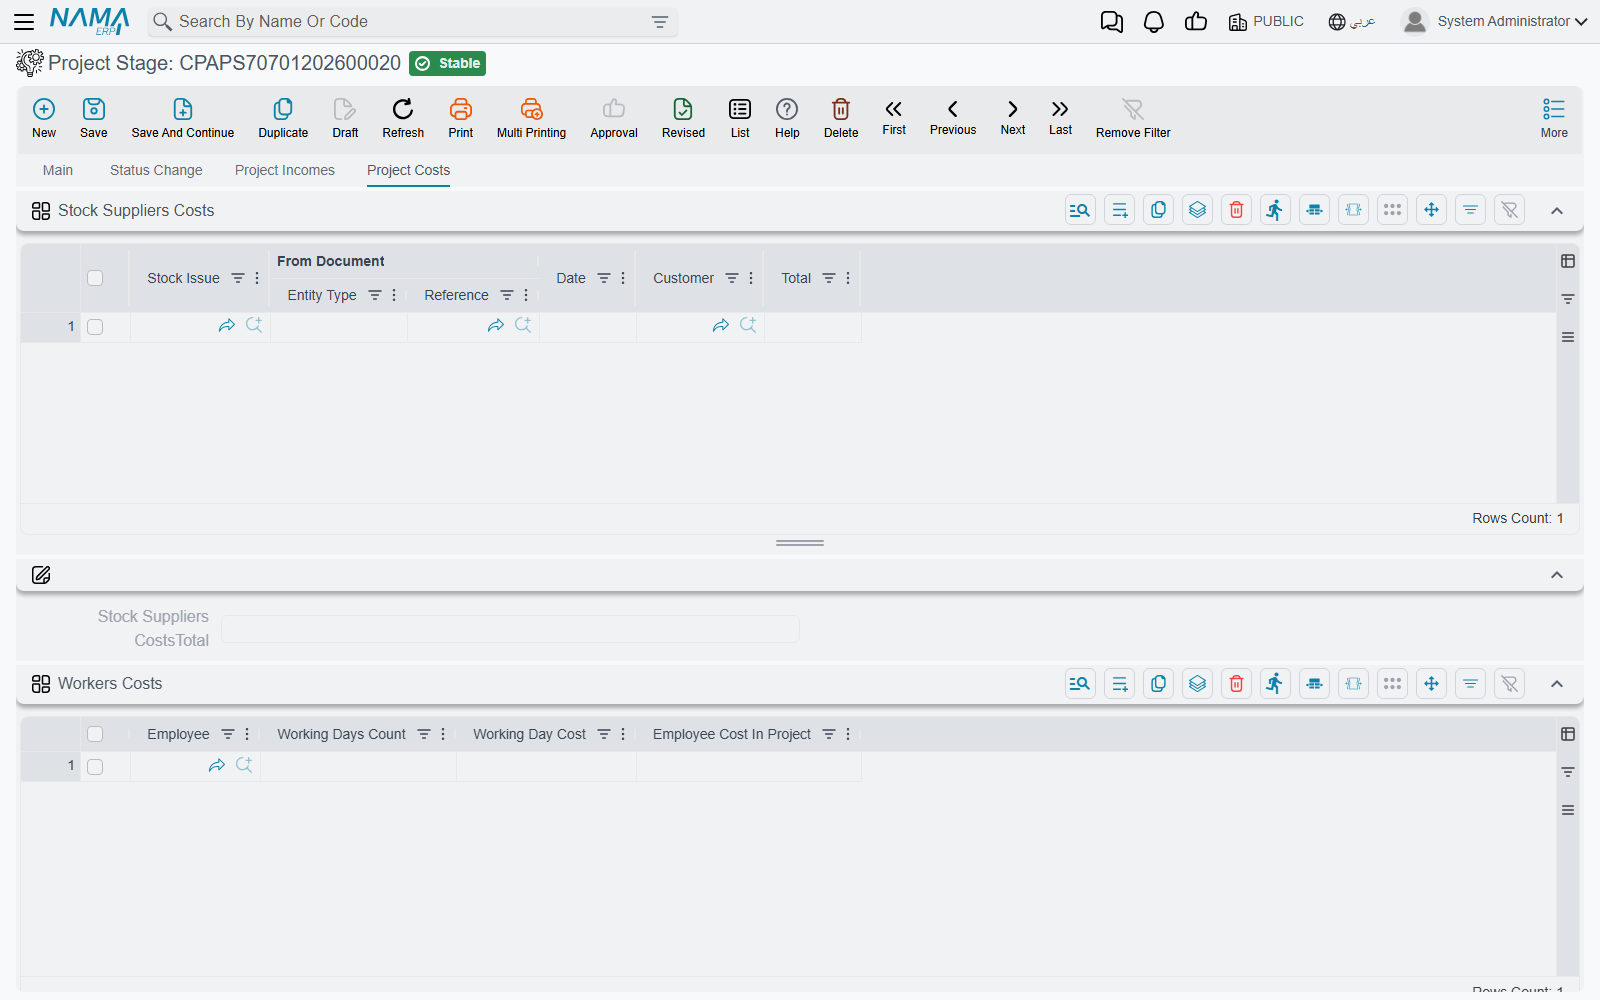This screenshot has width=1600, height=1000.
Task: Duplicate the current project stage
Action: 283,118
